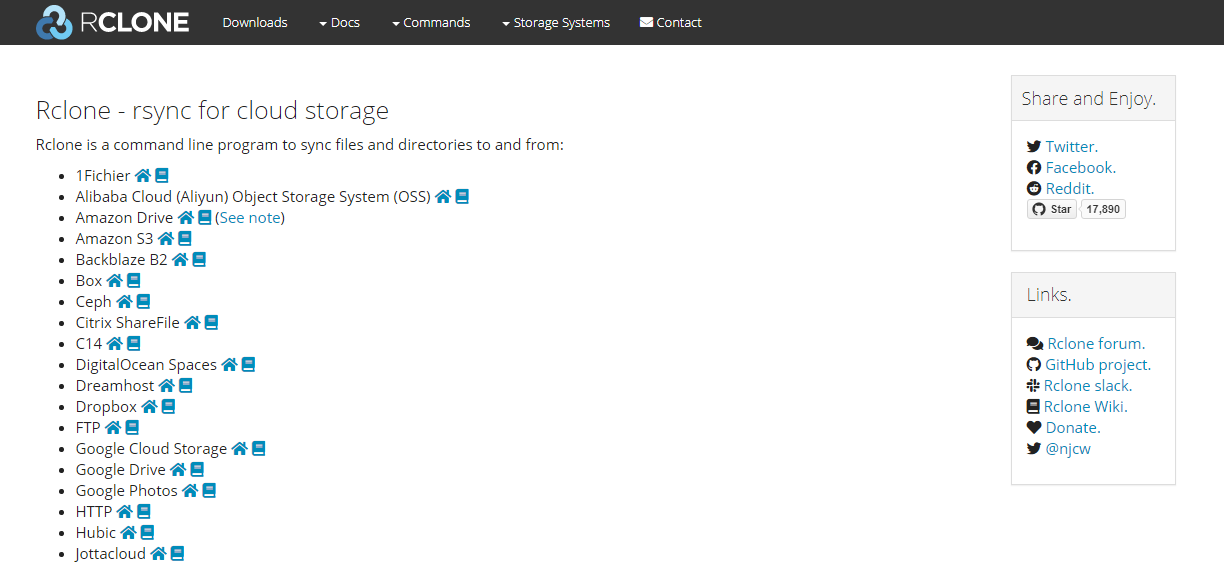The width and height of the screenshot is (1224, 566).
Task: Open the Downloads page
Action: (255, 22)
